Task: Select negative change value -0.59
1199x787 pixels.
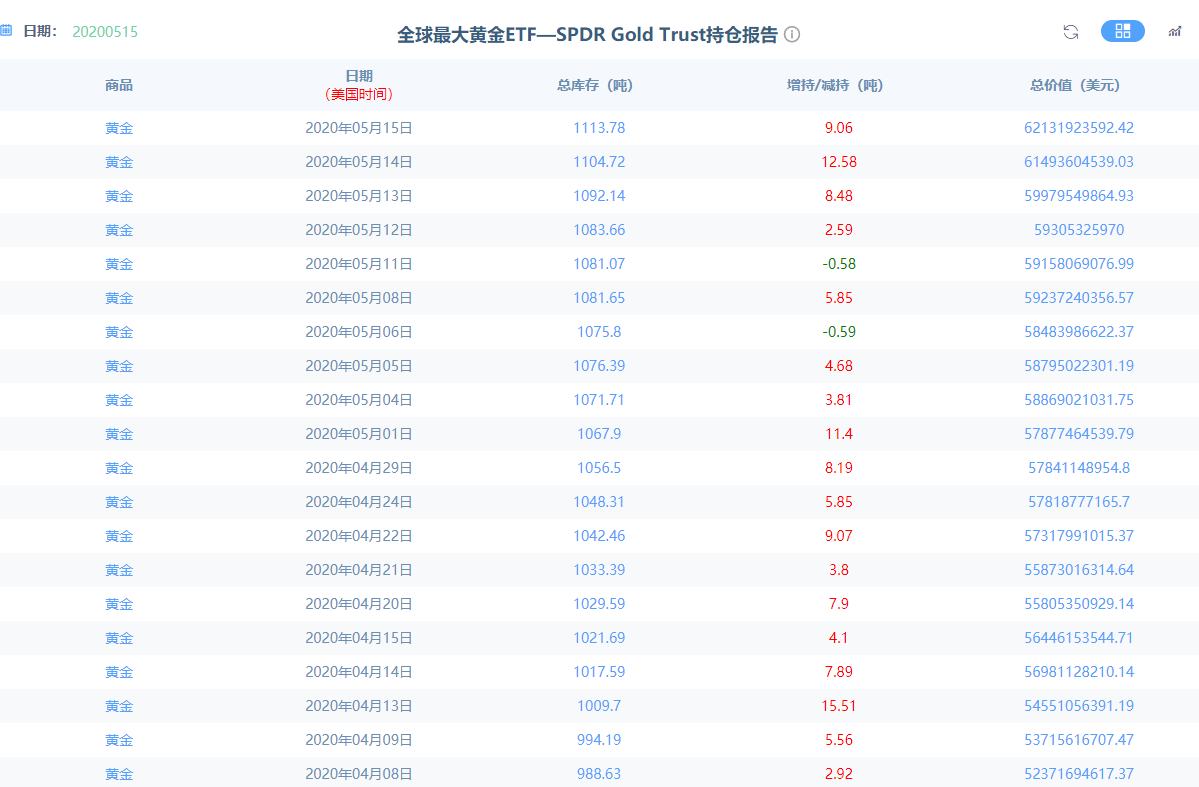Action: [839, 332]
